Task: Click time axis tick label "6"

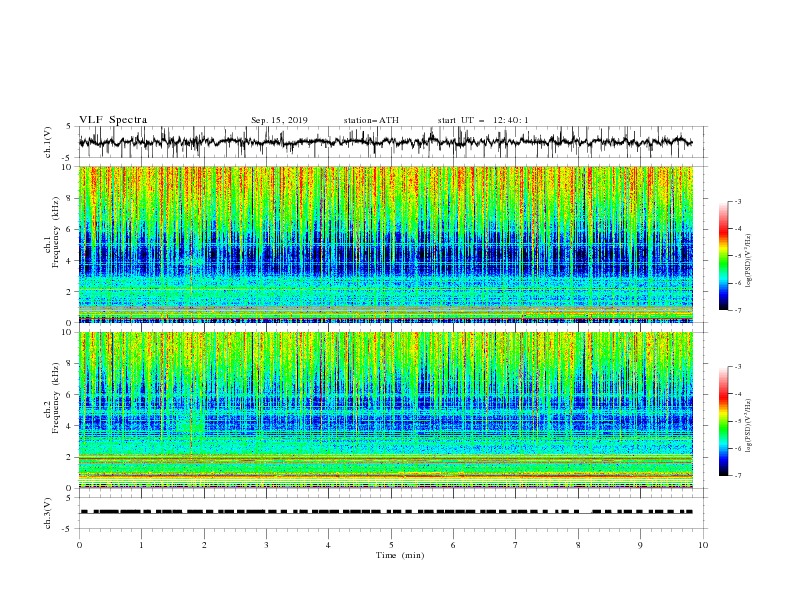Action: [x=453, y=545]
